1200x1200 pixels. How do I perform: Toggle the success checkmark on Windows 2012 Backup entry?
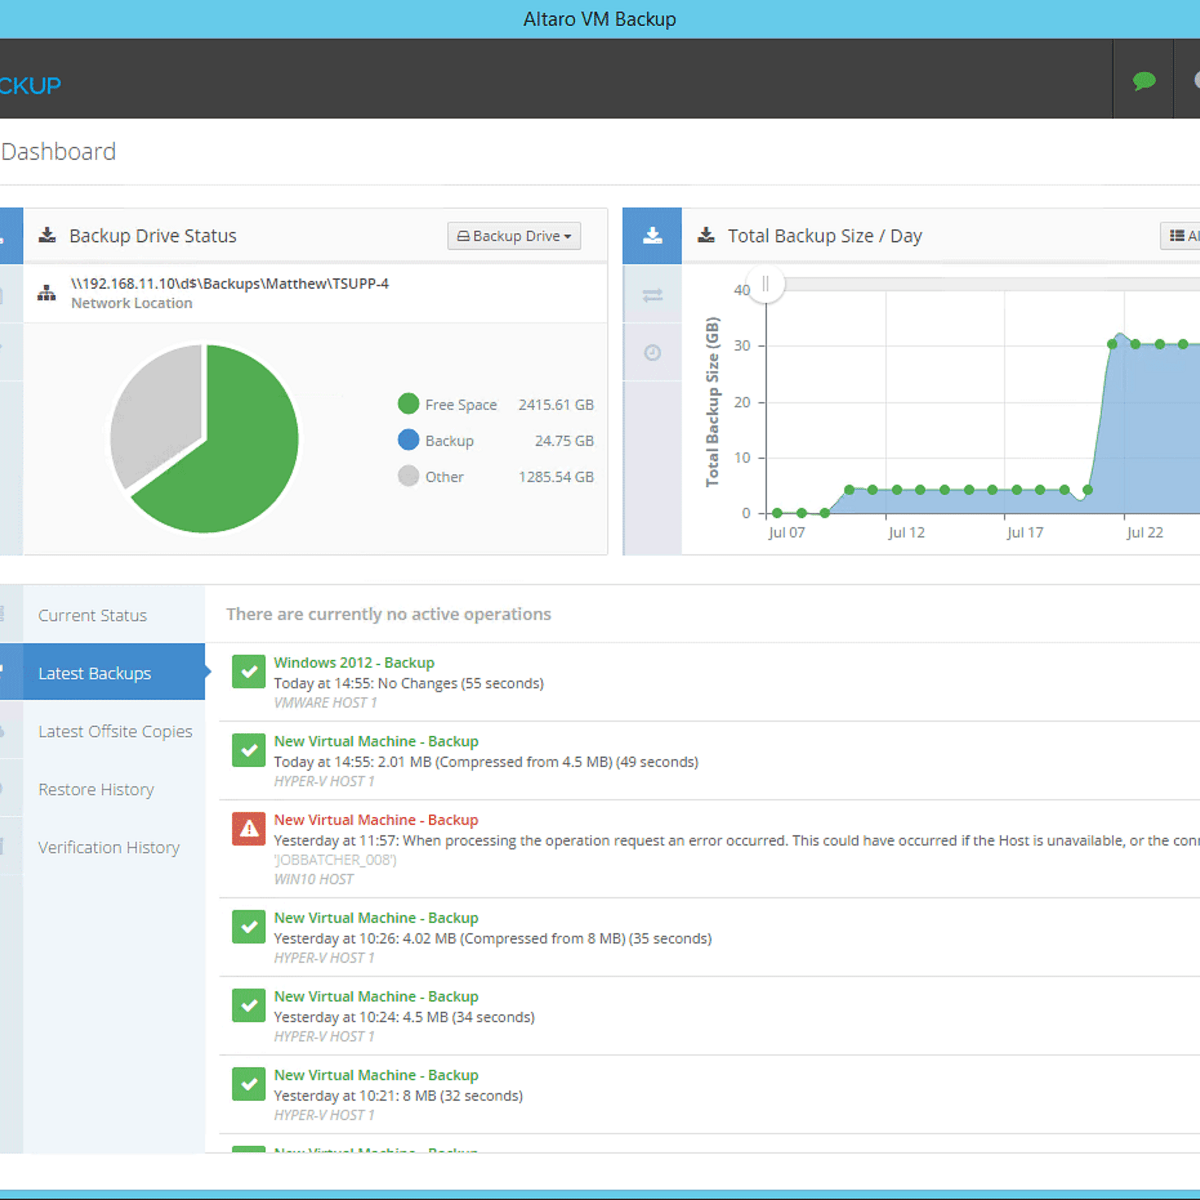pyautogui.click(x=248, y=671)
